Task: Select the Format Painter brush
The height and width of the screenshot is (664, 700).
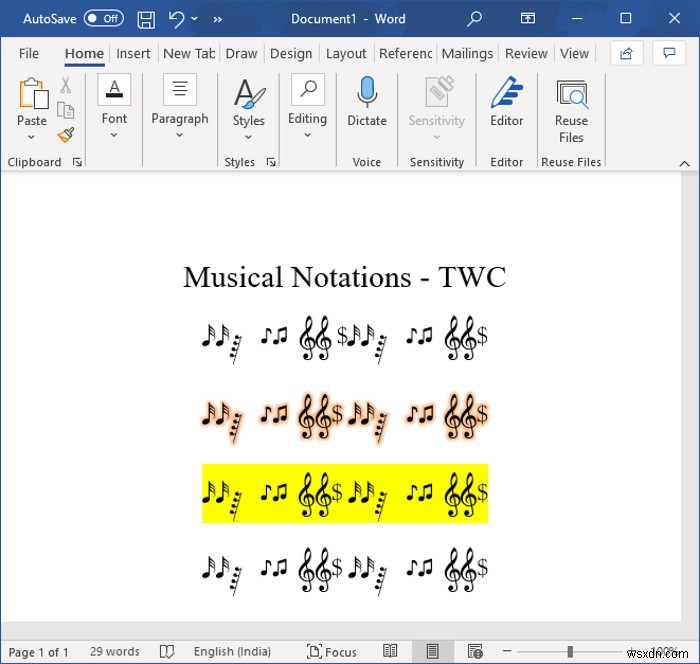Action: pos(66,135)
